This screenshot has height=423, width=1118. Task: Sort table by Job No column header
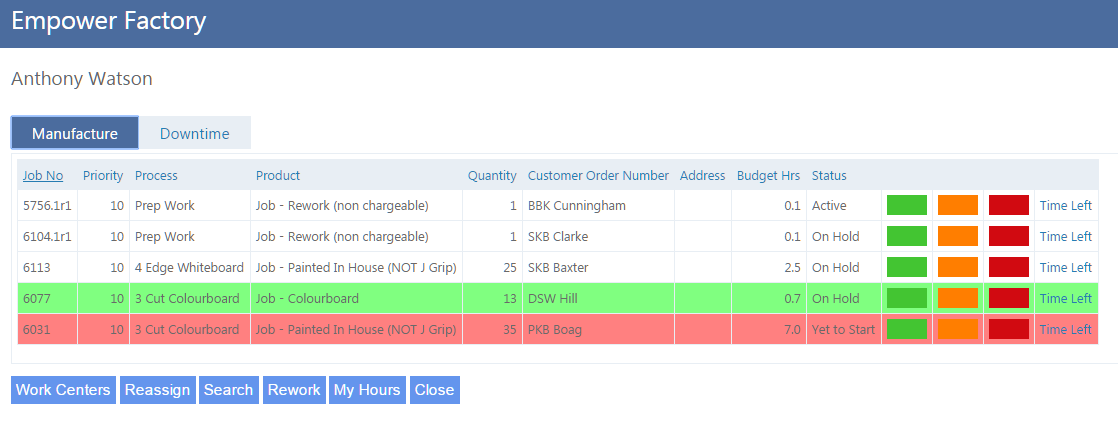43,175
